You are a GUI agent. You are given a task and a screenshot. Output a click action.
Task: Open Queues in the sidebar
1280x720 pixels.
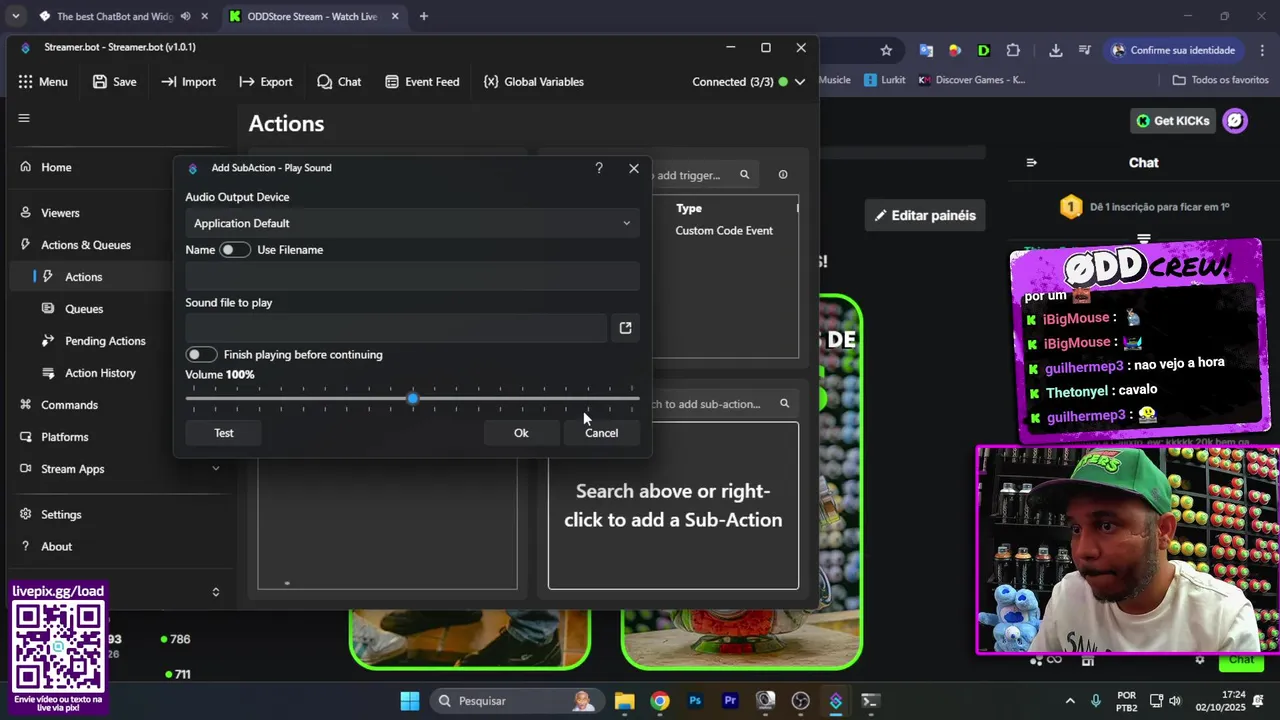tap(84, 309)
